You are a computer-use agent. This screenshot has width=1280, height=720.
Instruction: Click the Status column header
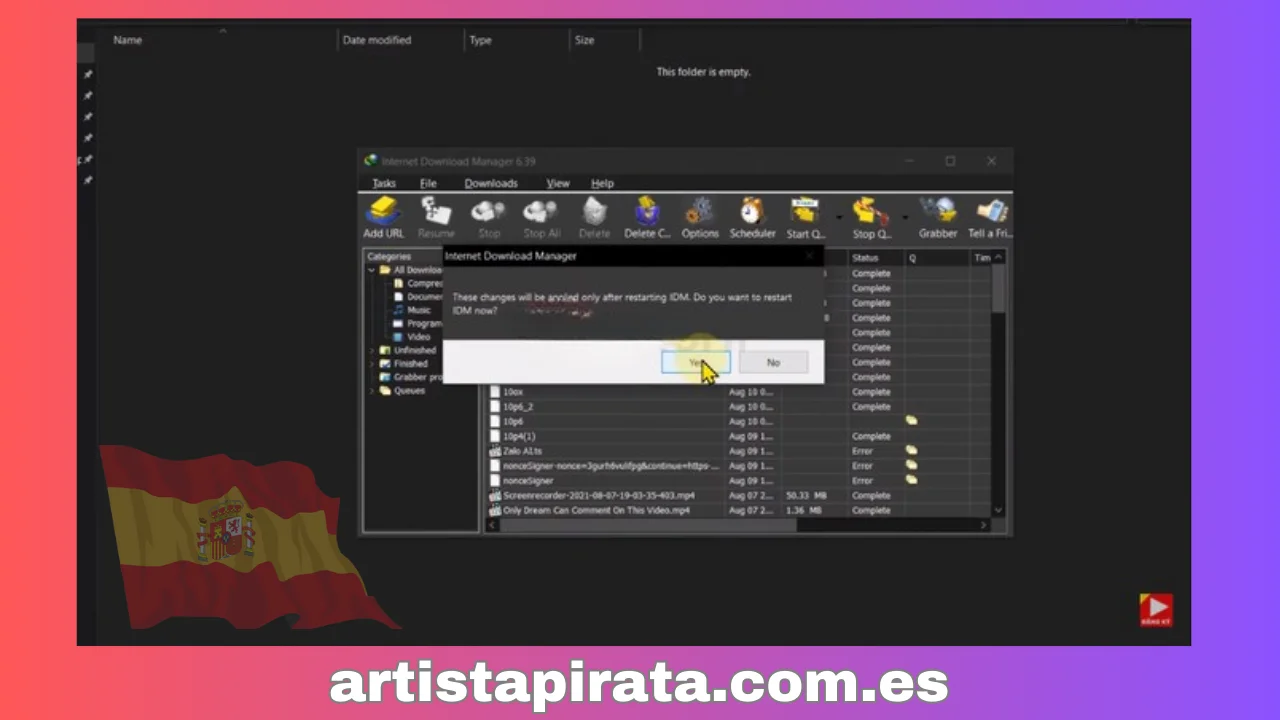(876, 258)
